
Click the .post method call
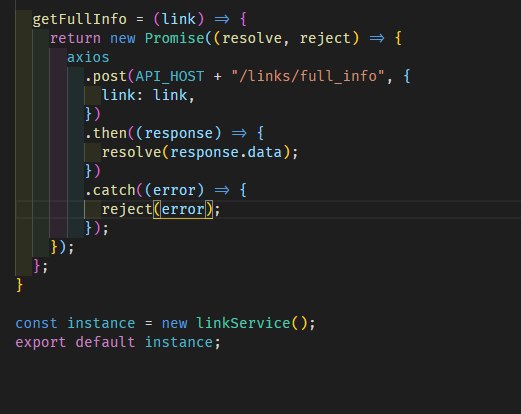[x=106, y=76]
